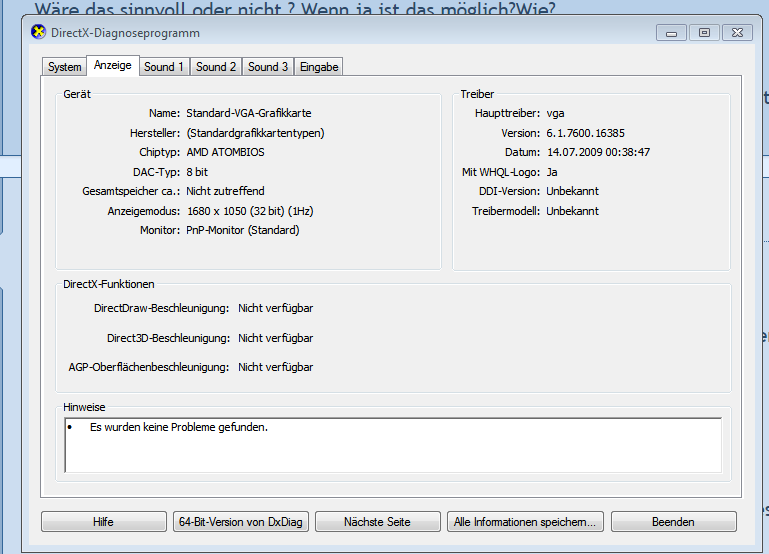Click WHQL-Logo value 'Ja'
Viewport: 769px width, 554px height.
click(552, 172)
